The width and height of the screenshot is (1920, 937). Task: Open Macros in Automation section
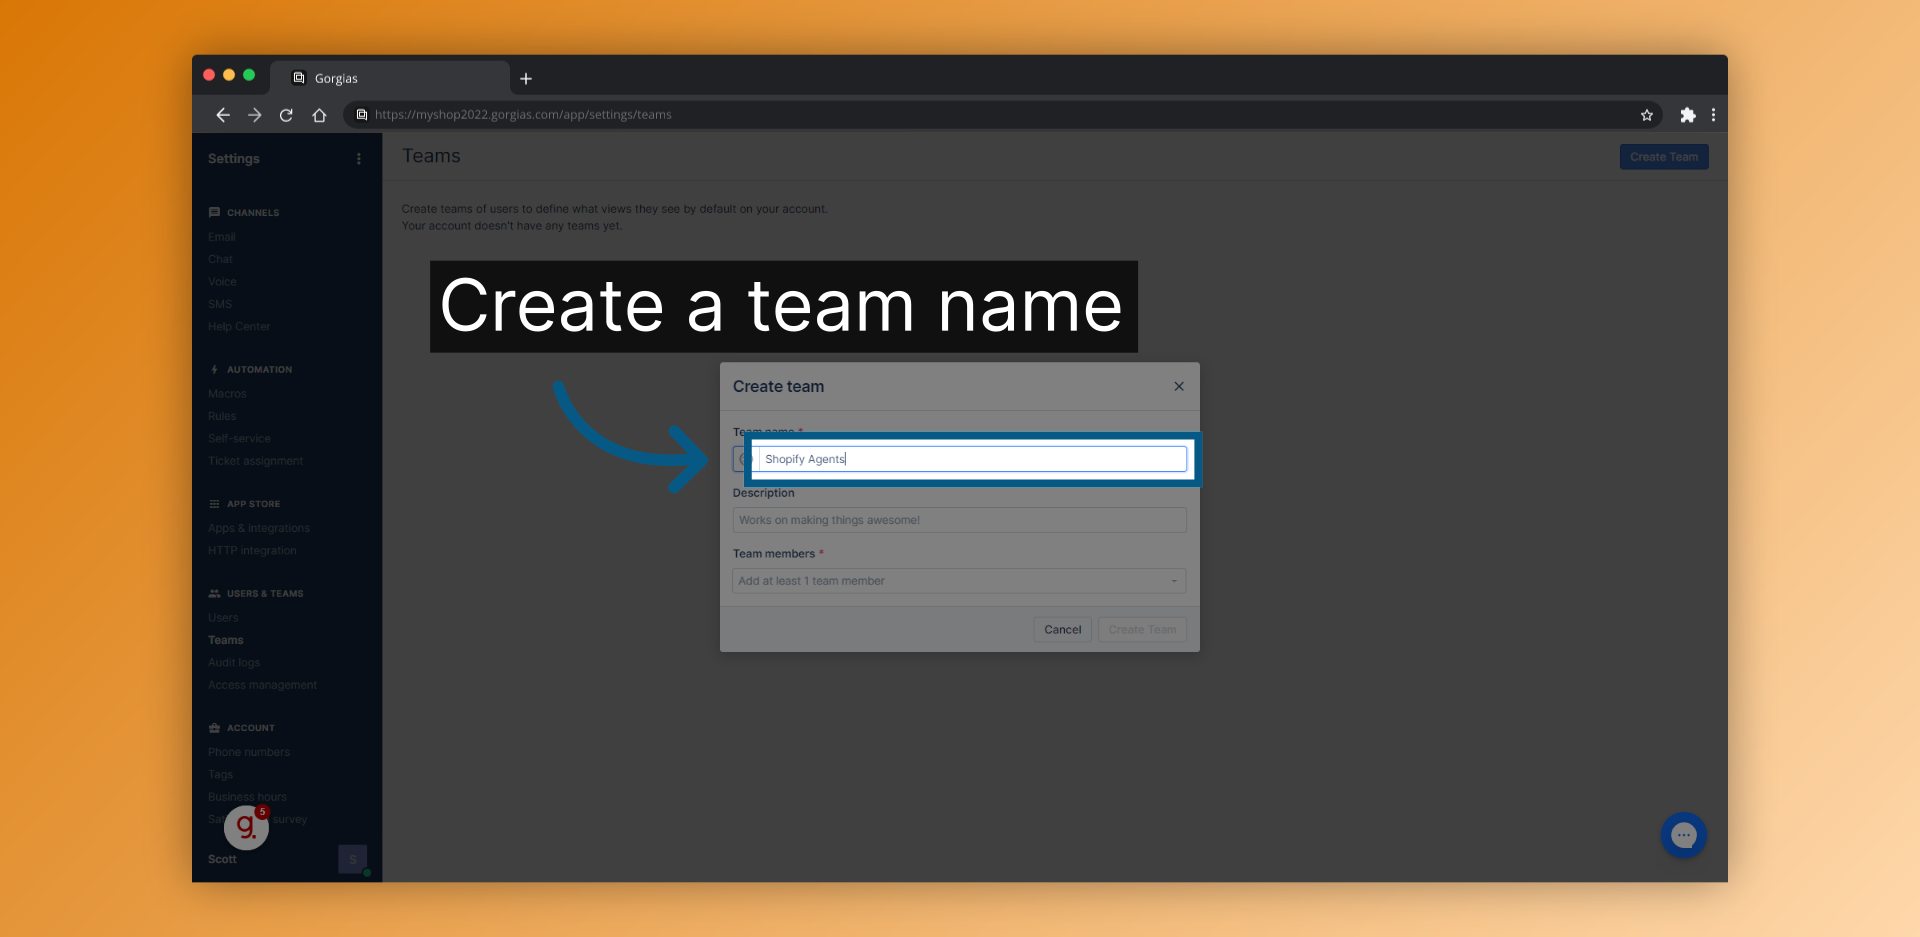click(x=227, y=394)
